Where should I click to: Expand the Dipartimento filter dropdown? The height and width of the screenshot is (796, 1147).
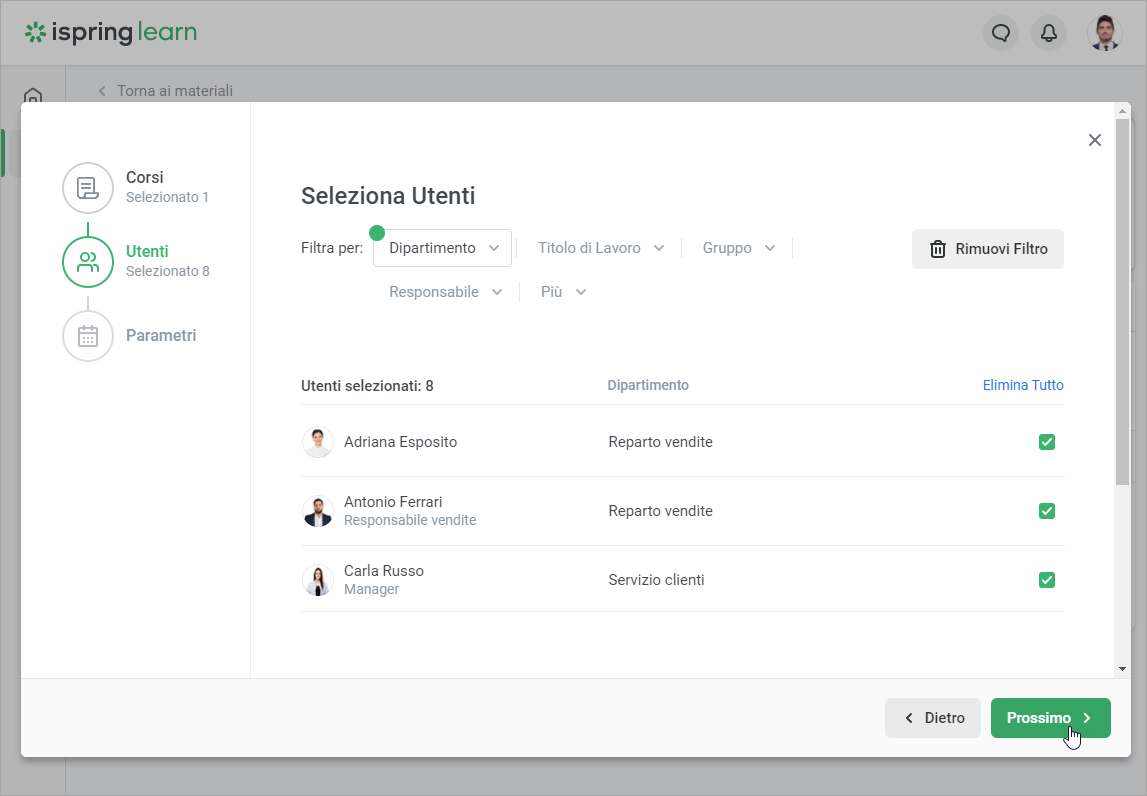[x=443, y=248]
